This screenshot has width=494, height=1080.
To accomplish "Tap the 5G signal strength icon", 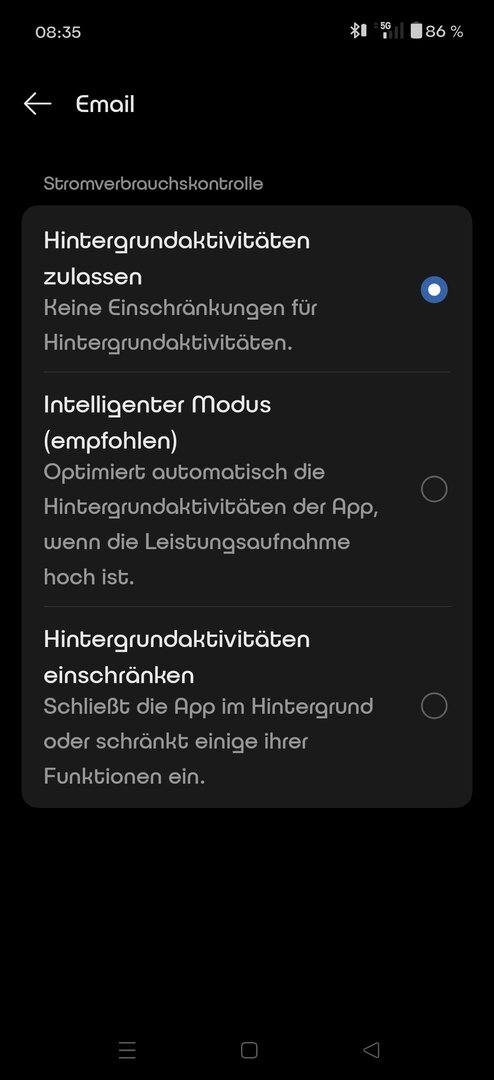I will coord(389,30).
